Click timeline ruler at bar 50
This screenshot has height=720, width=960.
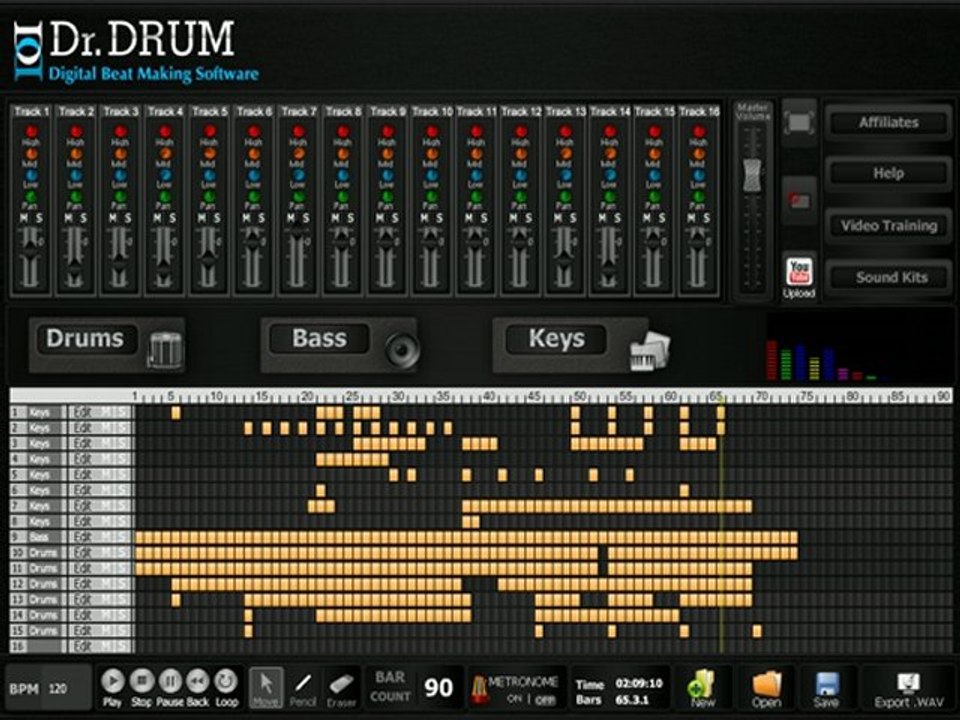point(579,396)
